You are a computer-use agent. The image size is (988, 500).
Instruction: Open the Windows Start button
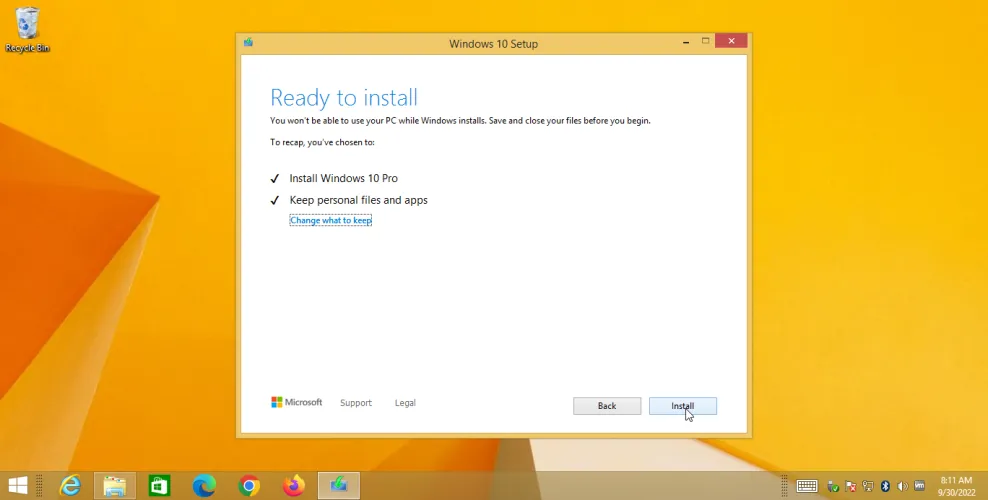tap(18, 486)
